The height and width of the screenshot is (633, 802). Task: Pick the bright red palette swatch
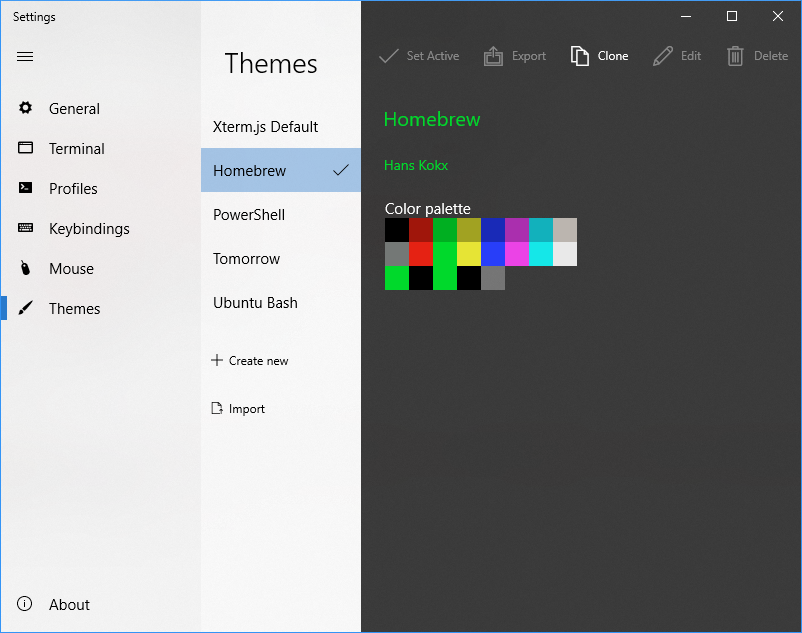pos(421,254)
